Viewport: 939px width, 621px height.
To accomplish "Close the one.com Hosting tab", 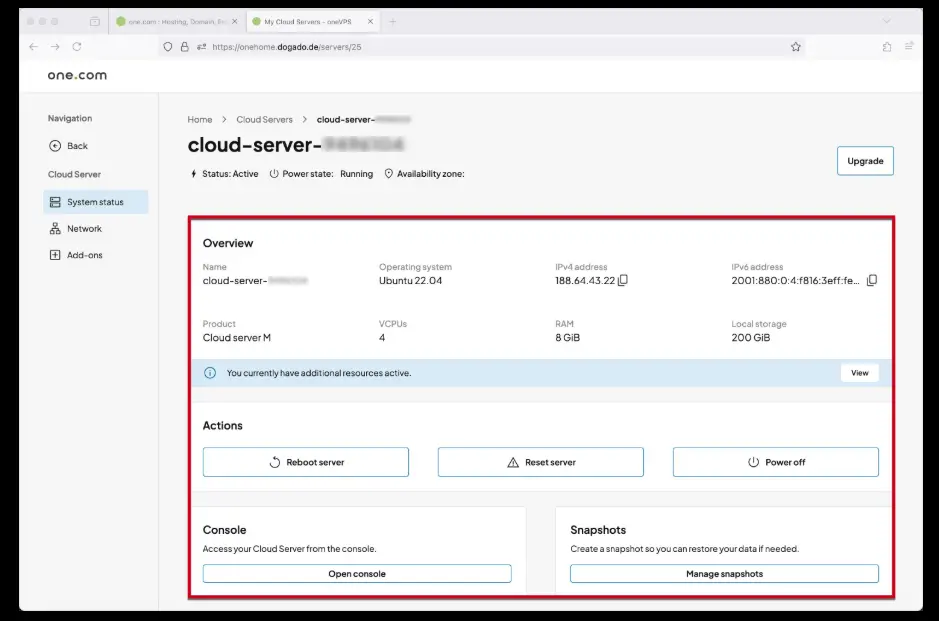I will point(235,22).
